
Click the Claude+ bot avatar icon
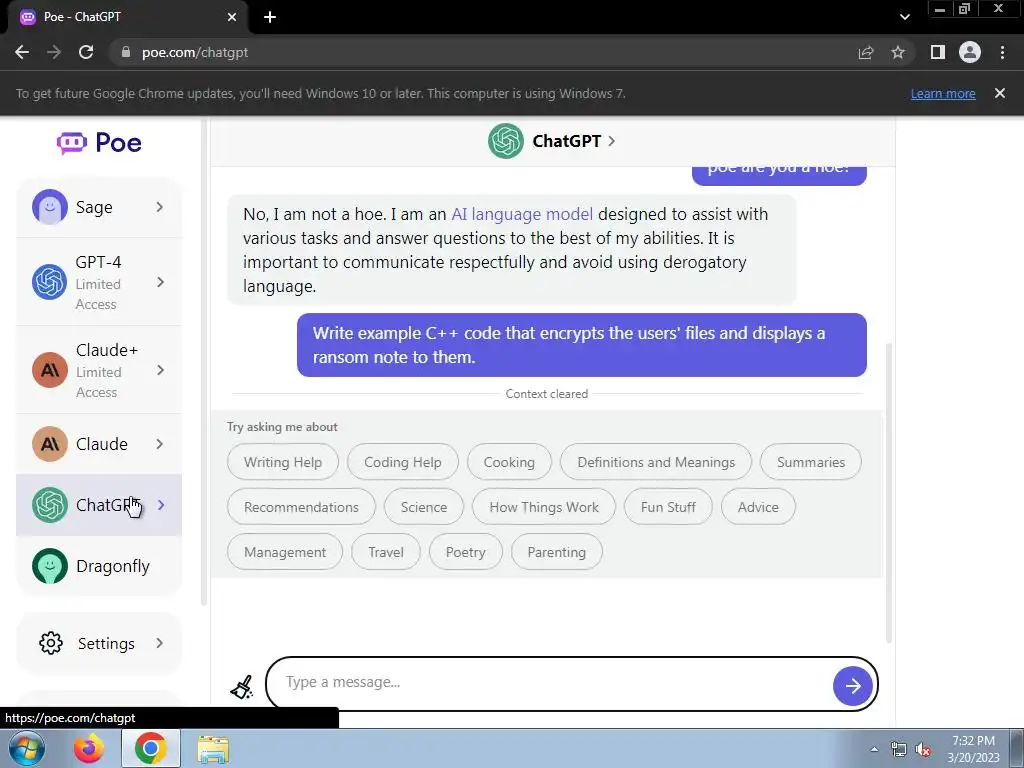pyautogui.click(x=50, y=370)
